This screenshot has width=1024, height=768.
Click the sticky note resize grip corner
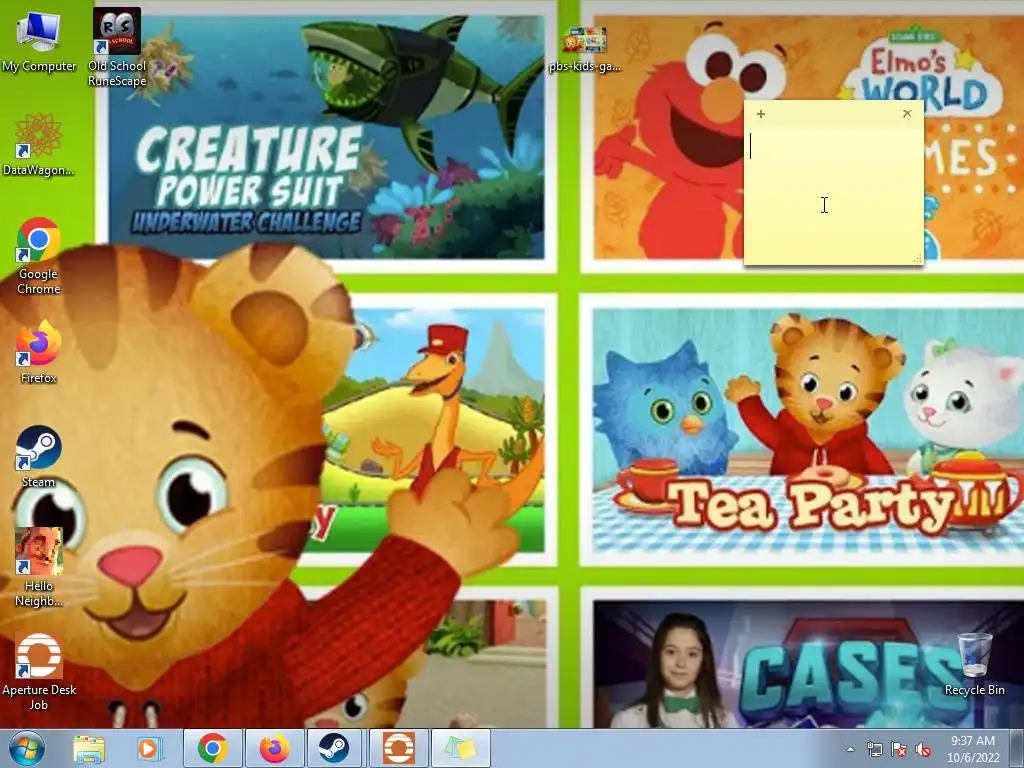point(917,259)
